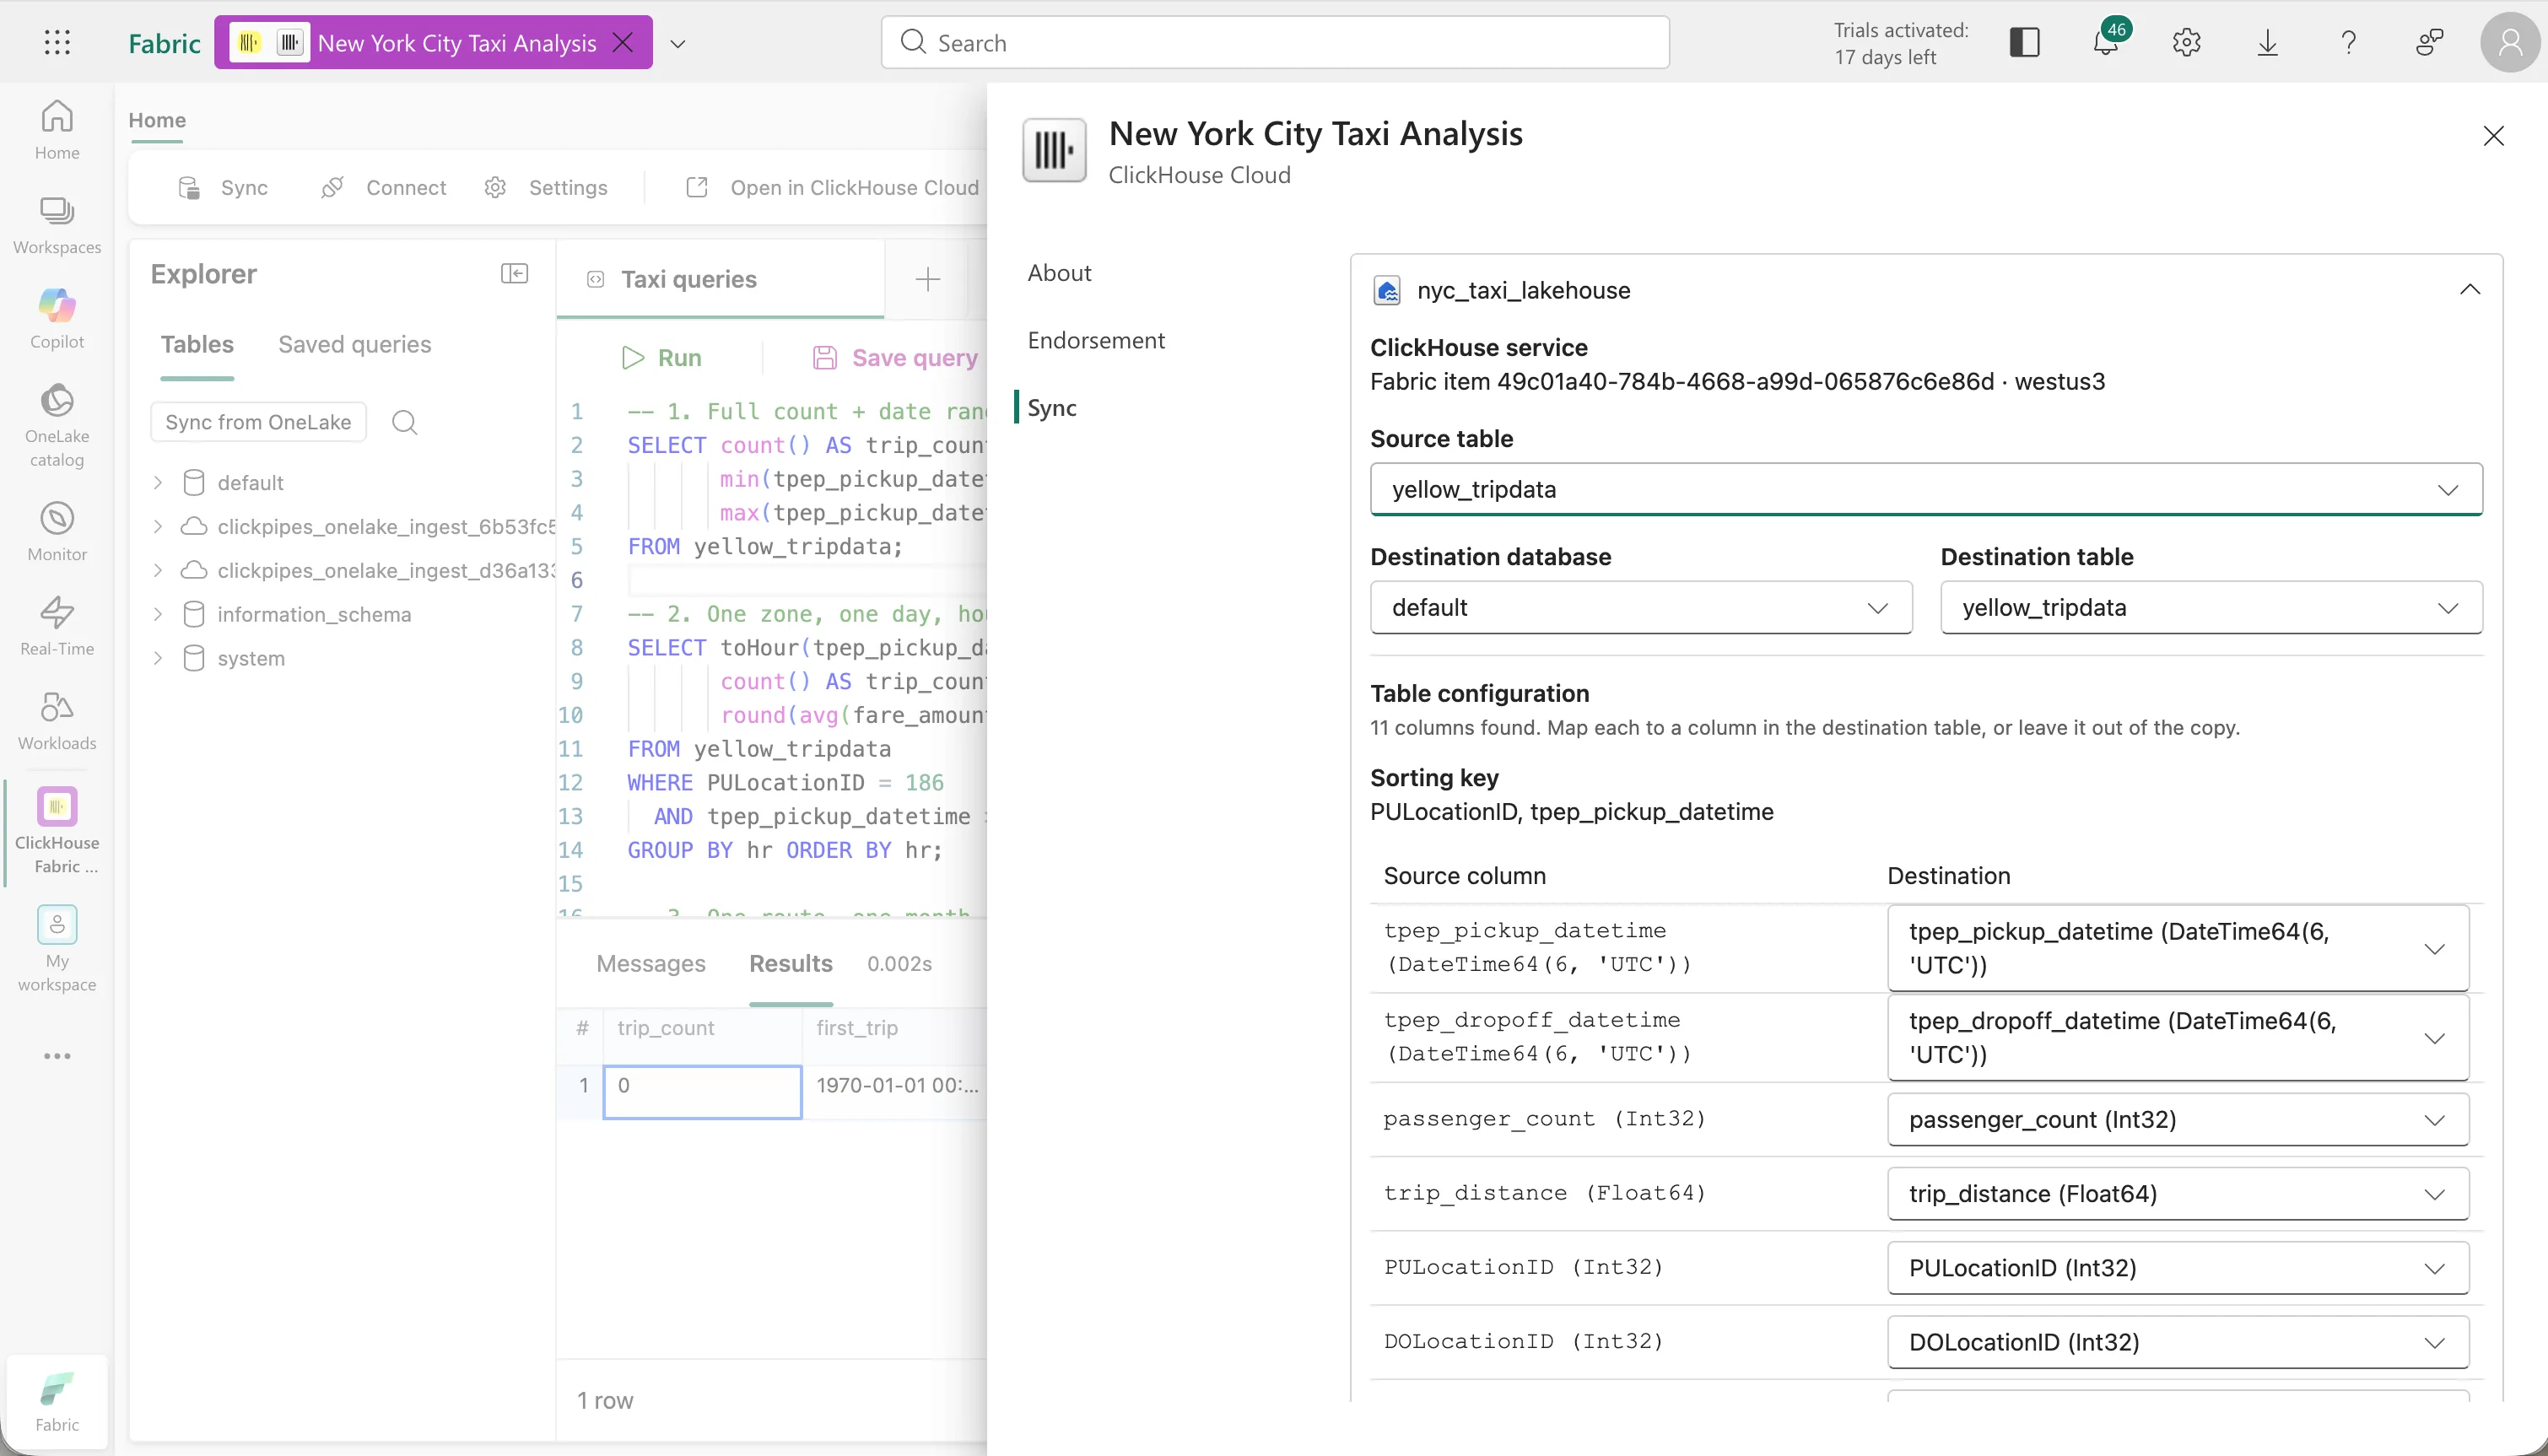Open the Source table dropdown
The height and width of the screenshot is (1456, 2548).
pyautogui.click(x=1926, y=489)
